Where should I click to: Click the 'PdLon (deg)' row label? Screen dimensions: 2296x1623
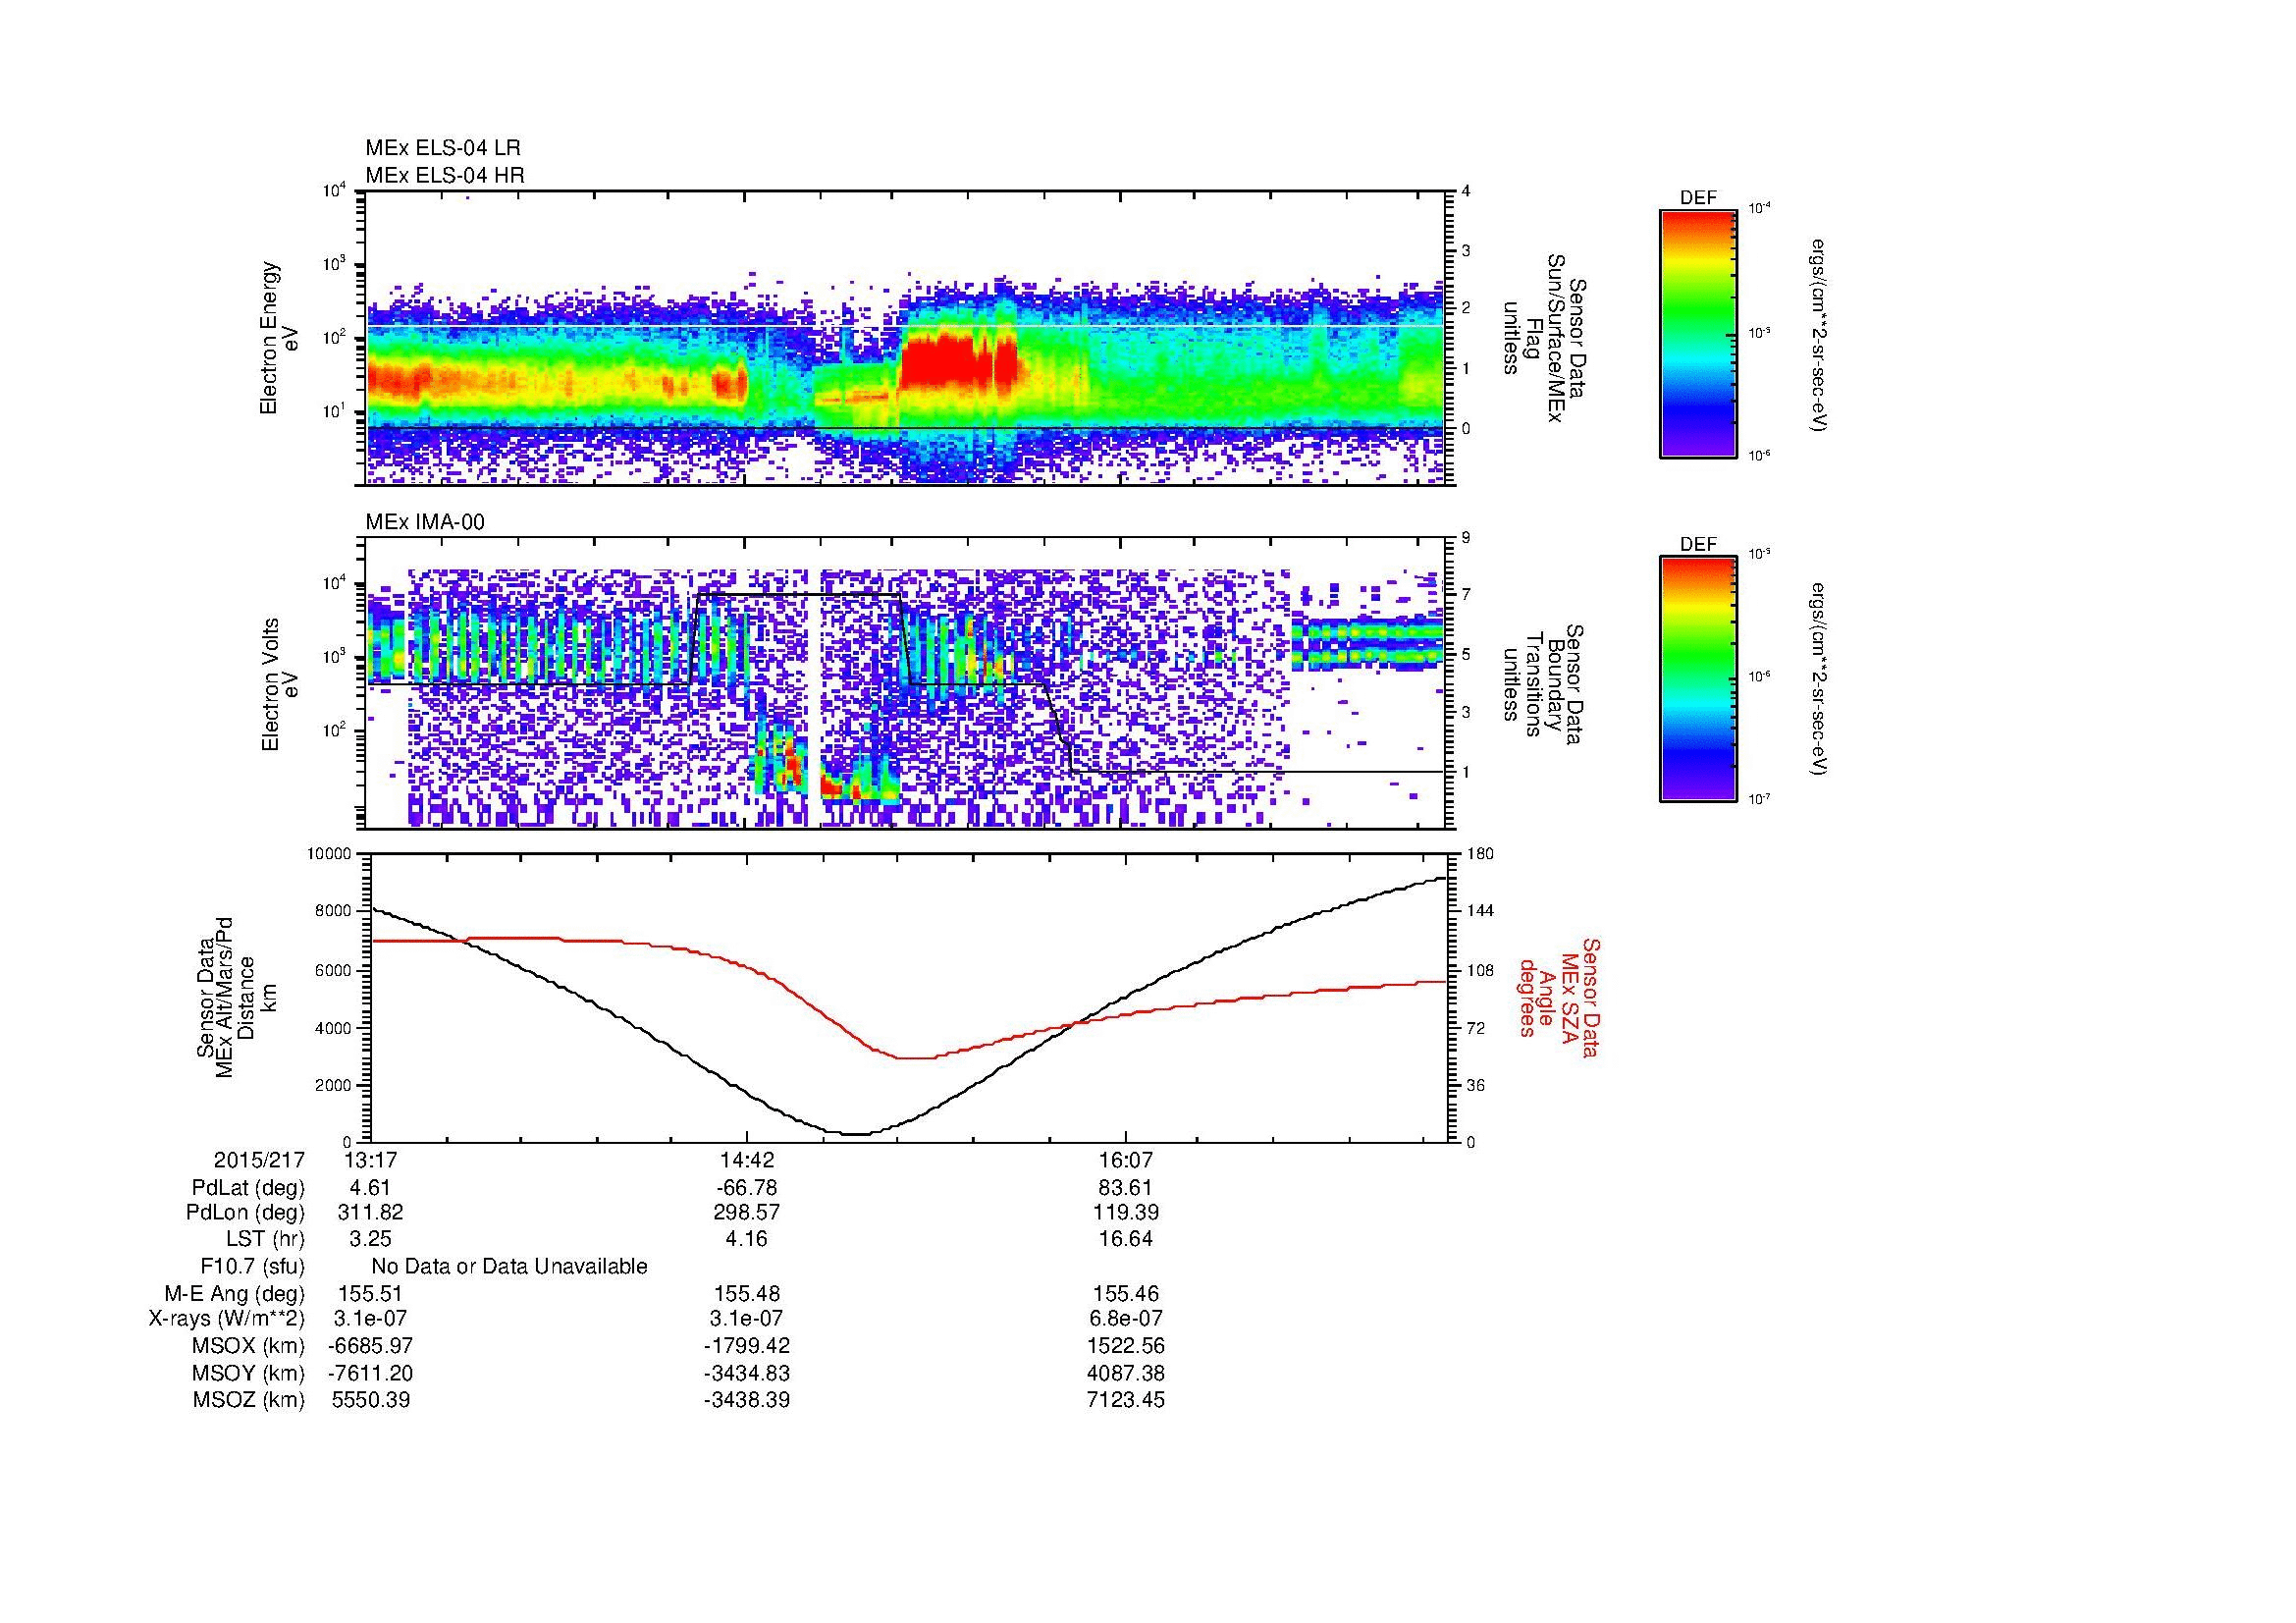coord(246,1213)
